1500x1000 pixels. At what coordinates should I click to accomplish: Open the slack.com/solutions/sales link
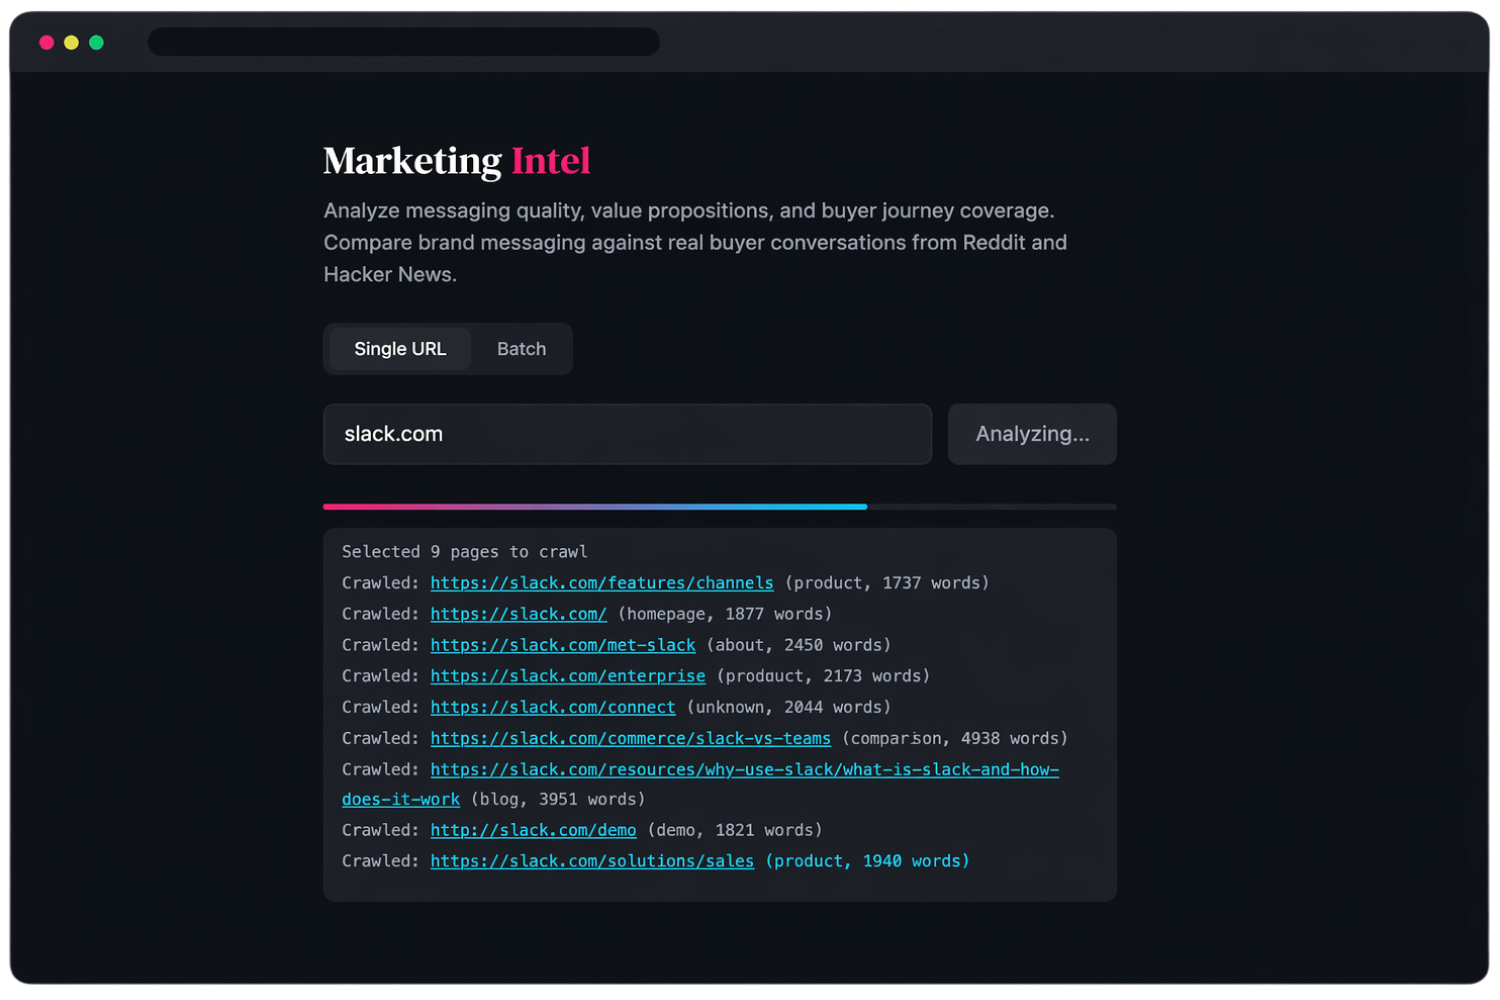[592, 860]
